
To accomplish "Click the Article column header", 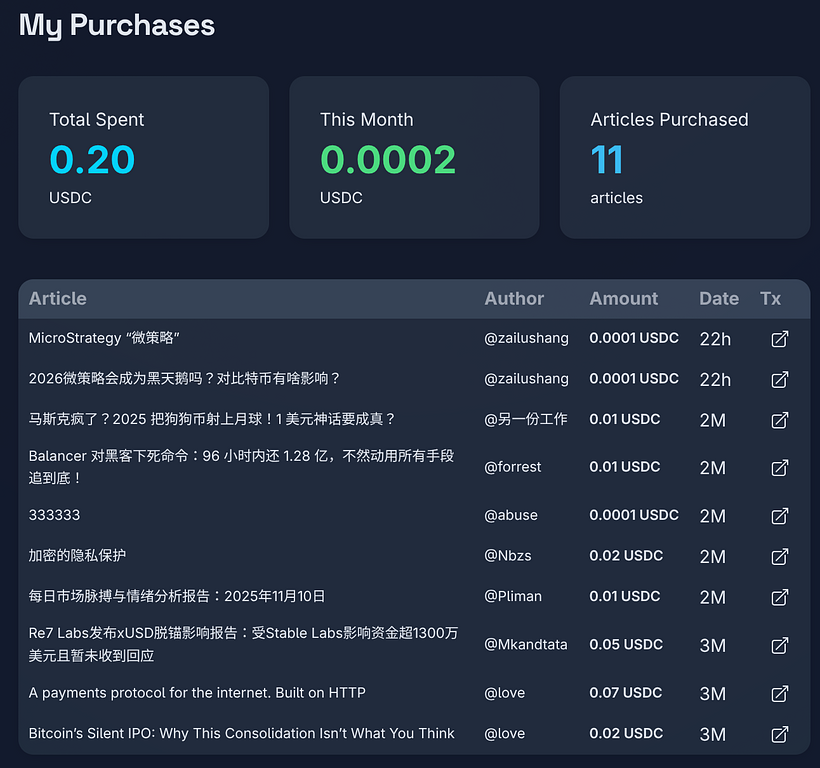I will click(x=58, y=298).
